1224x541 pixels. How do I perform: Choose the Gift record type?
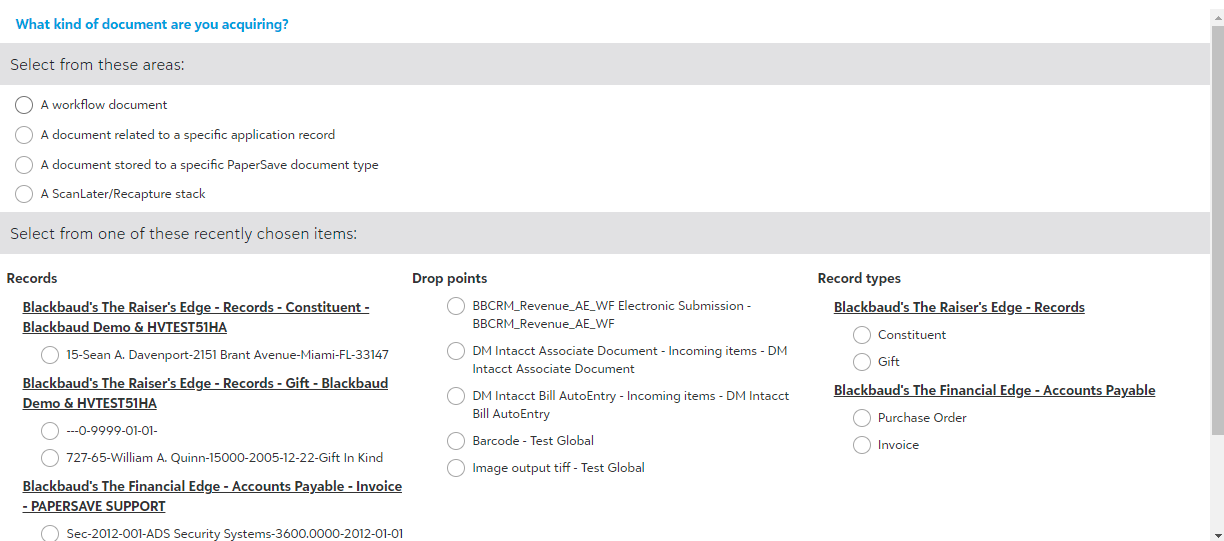pyautogui.click(x=862, y=362)
